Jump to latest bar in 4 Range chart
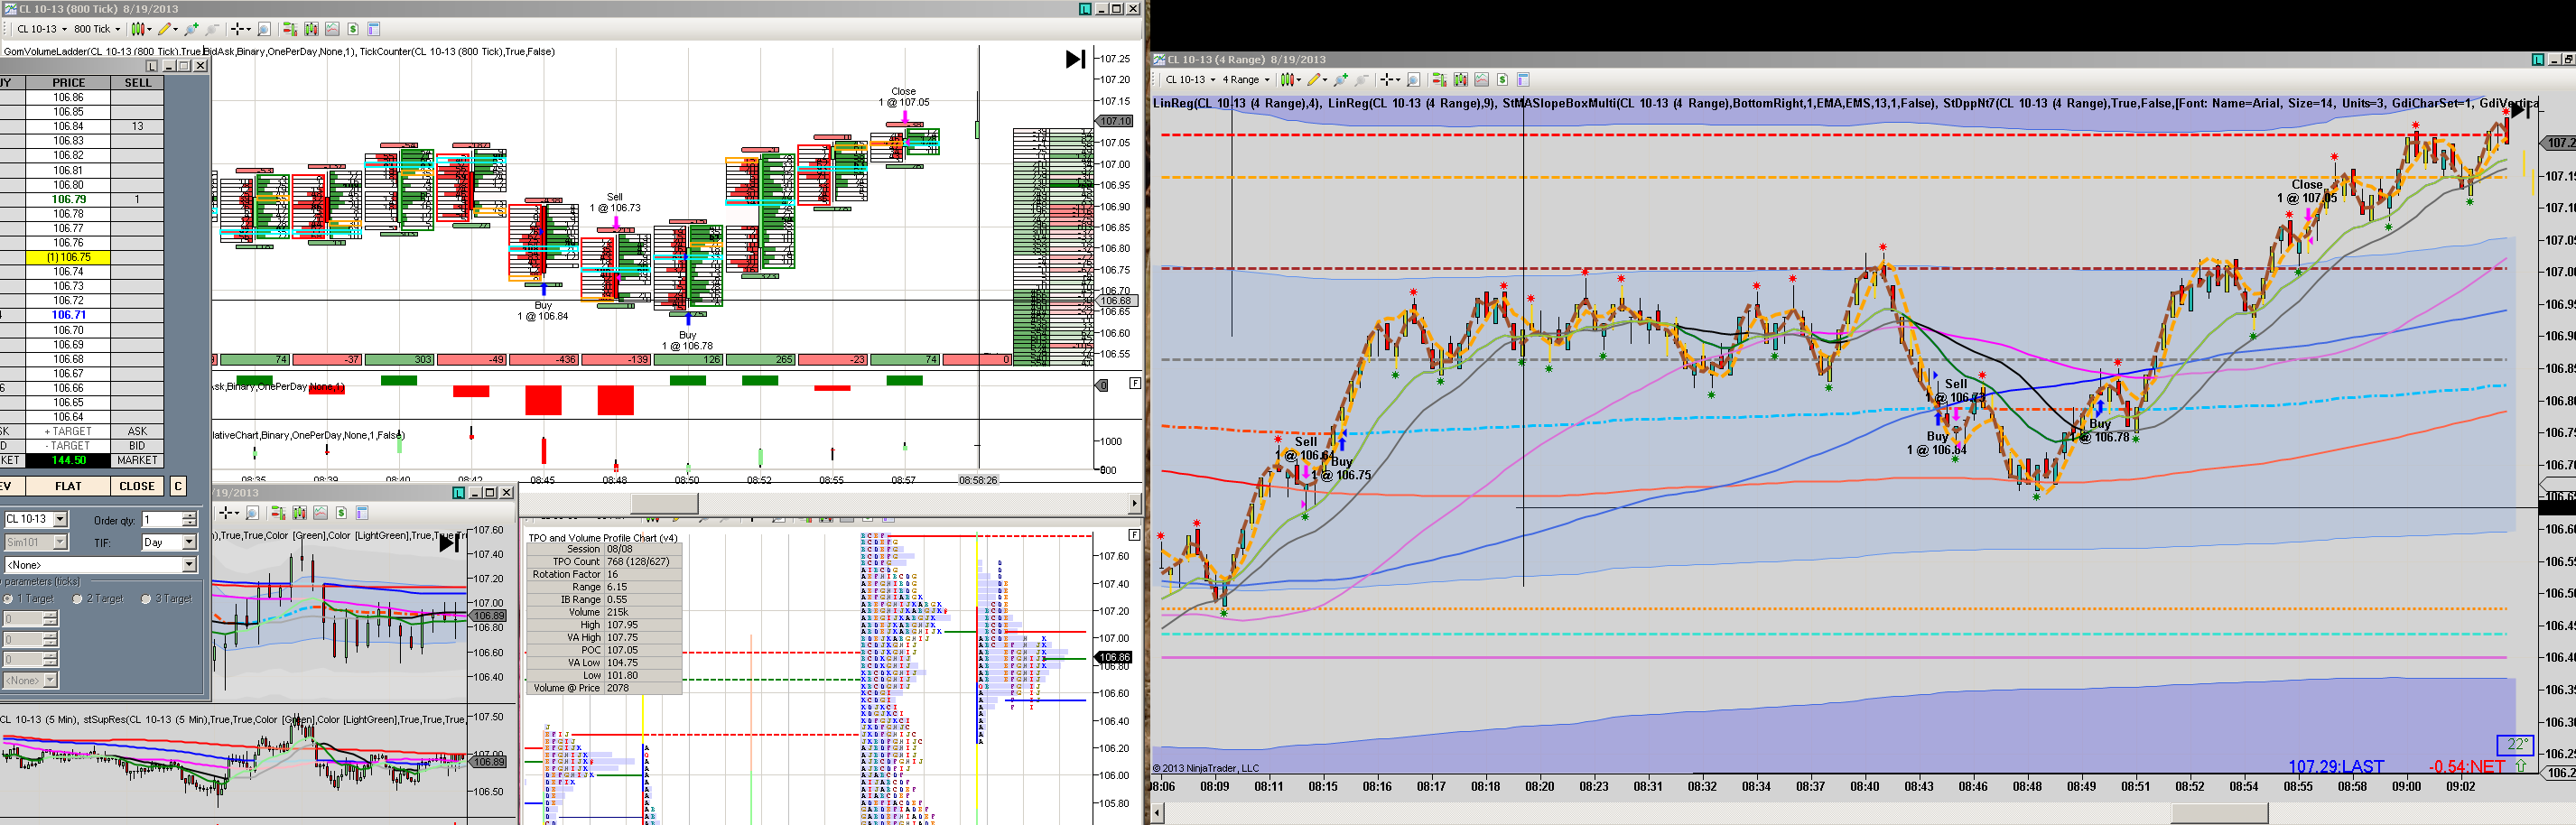 point(2520,110)
